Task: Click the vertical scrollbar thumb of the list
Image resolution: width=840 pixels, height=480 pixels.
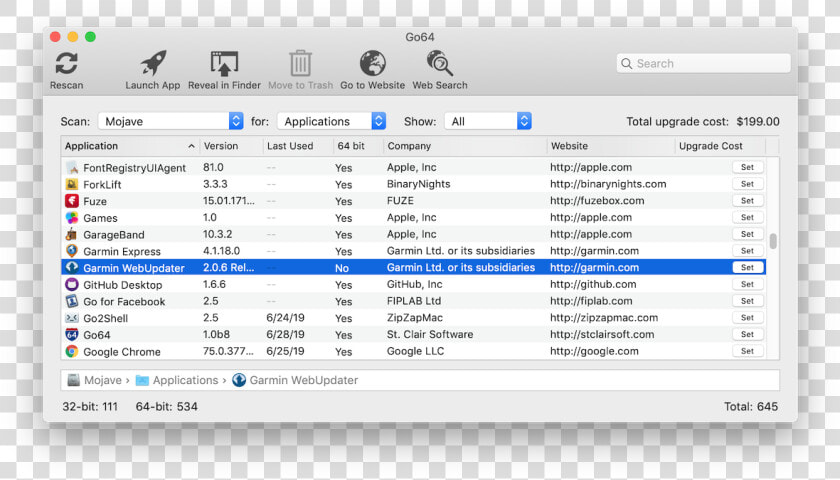Action: click(x=773, y=241)
